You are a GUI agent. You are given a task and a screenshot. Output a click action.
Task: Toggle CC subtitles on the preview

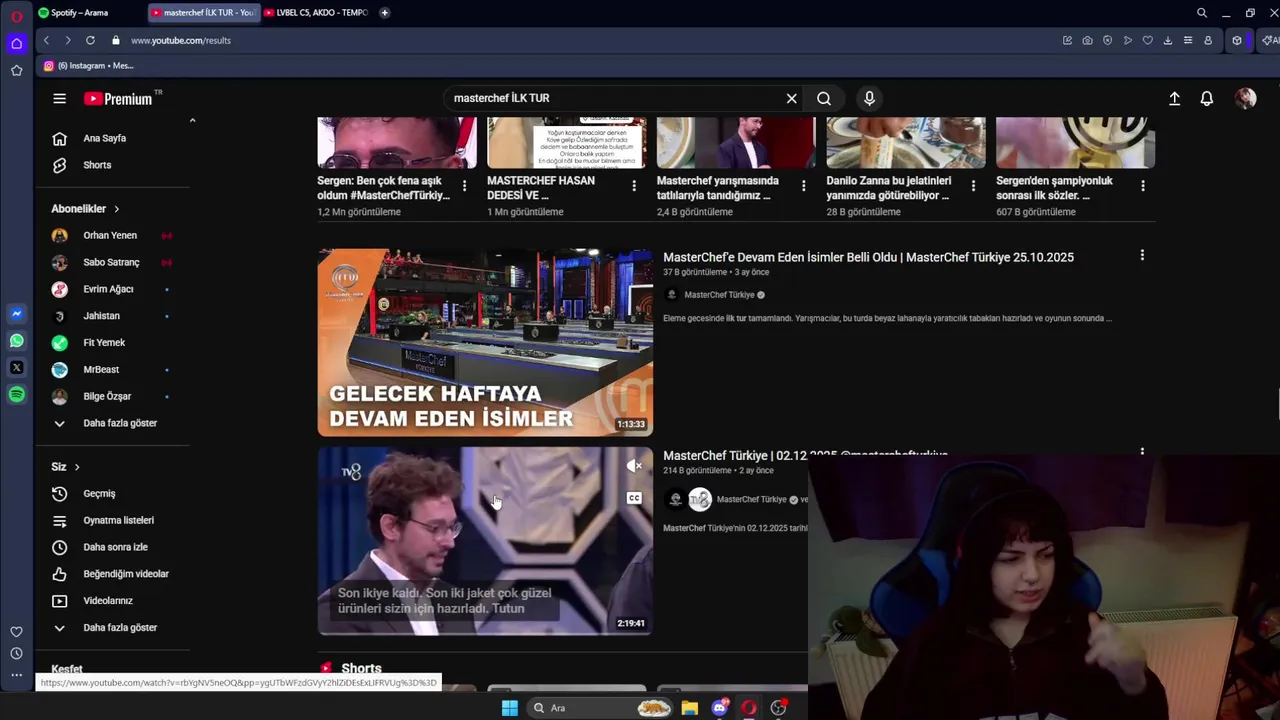(x=634, y=498)
